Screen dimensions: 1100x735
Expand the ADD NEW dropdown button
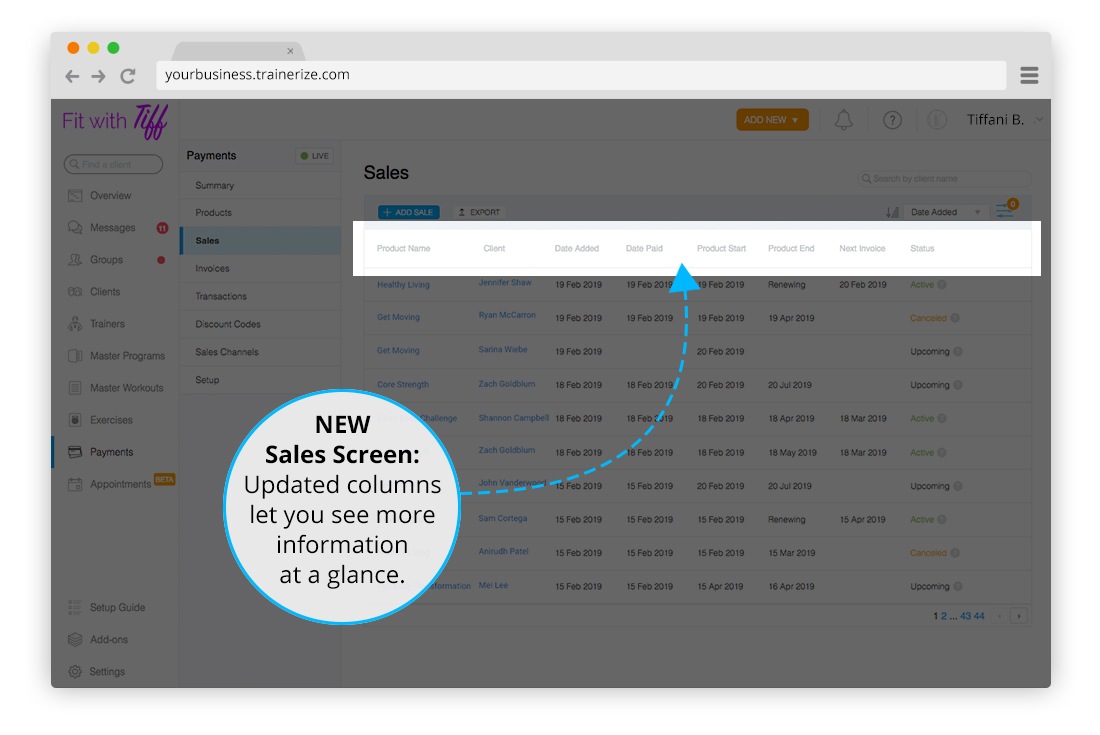click(x=772, y=120)
